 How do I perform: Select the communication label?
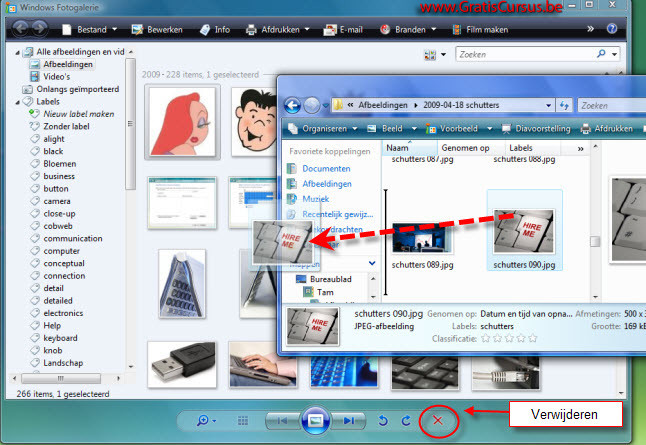tap(73, 239)
